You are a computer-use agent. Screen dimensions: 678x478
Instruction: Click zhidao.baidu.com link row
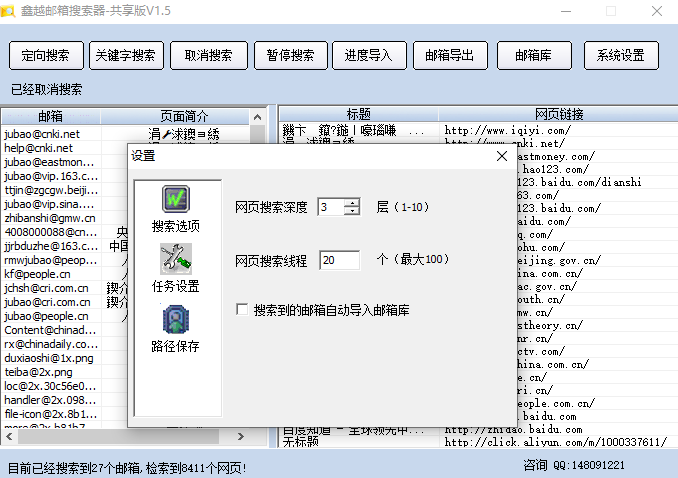(513, 430)
